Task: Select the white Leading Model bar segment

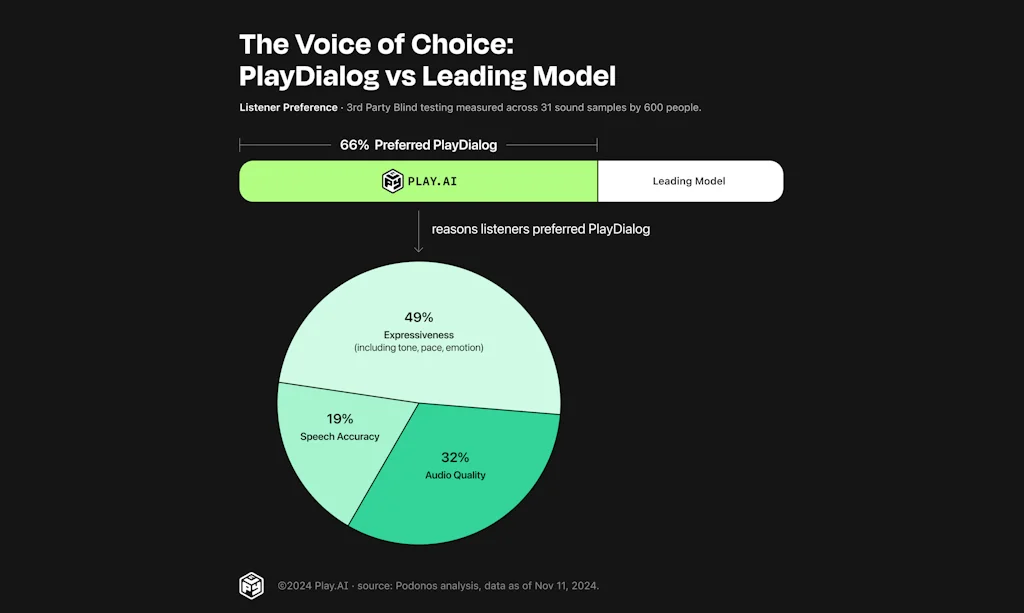Action: pos(689,181)
